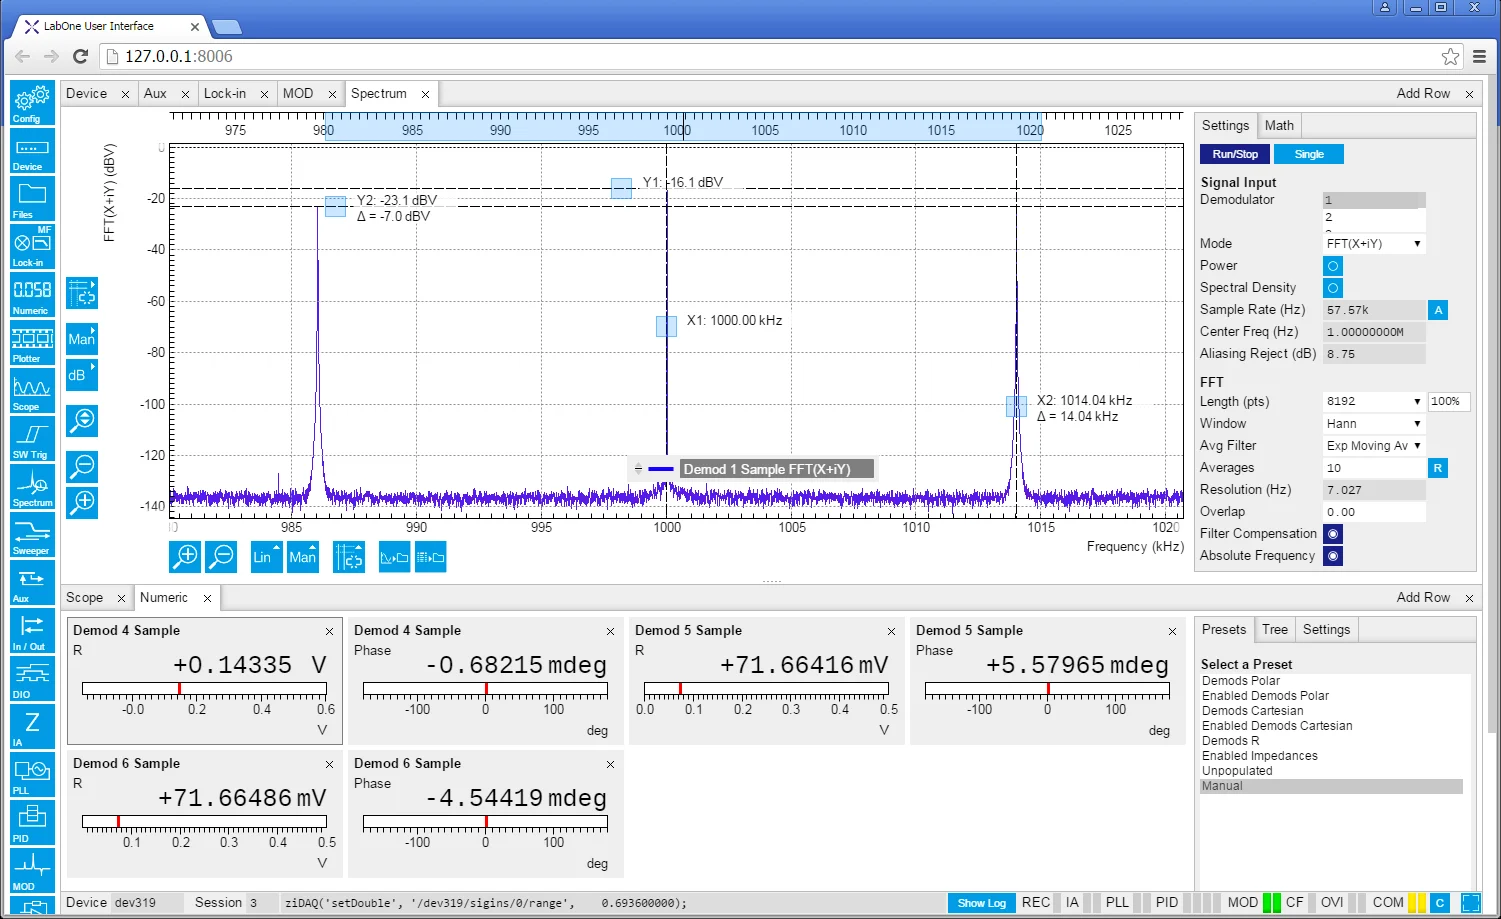The image size is (1501, 919).
Task: Click the Y2 -23.1 dBV cursor handle
Action: coord(335,206)
